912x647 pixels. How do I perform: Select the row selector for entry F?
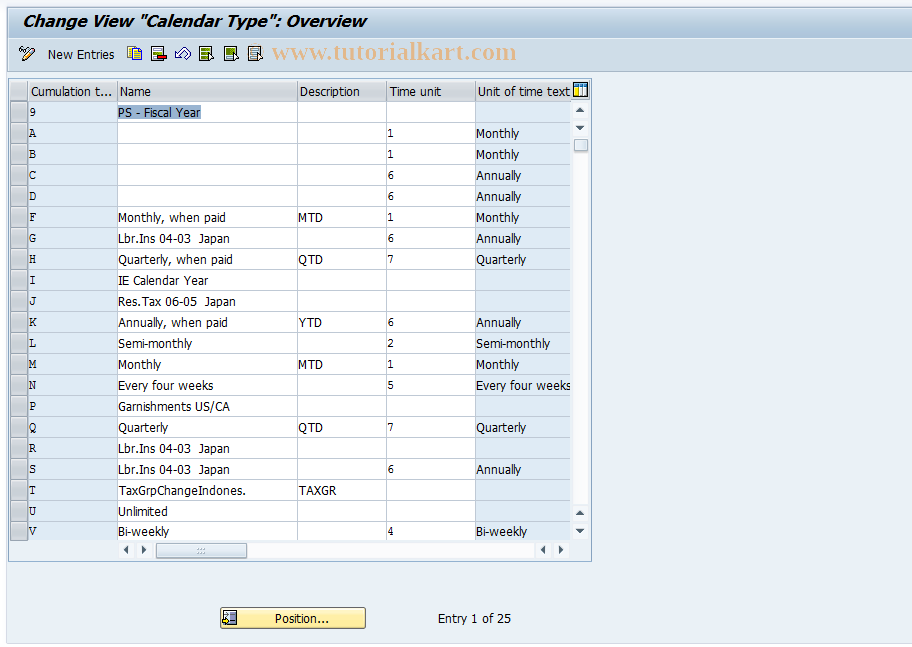point(19,217)
